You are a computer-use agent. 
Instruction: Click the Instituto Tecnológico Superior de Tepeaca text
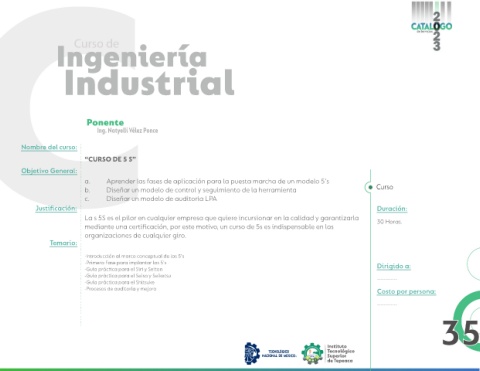coord(341,353)
